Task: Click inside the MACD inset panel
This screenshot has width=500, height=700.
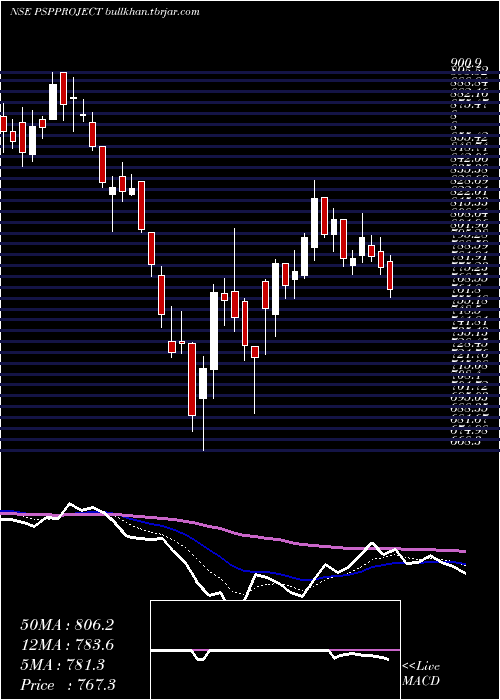Action: point(275,650)
